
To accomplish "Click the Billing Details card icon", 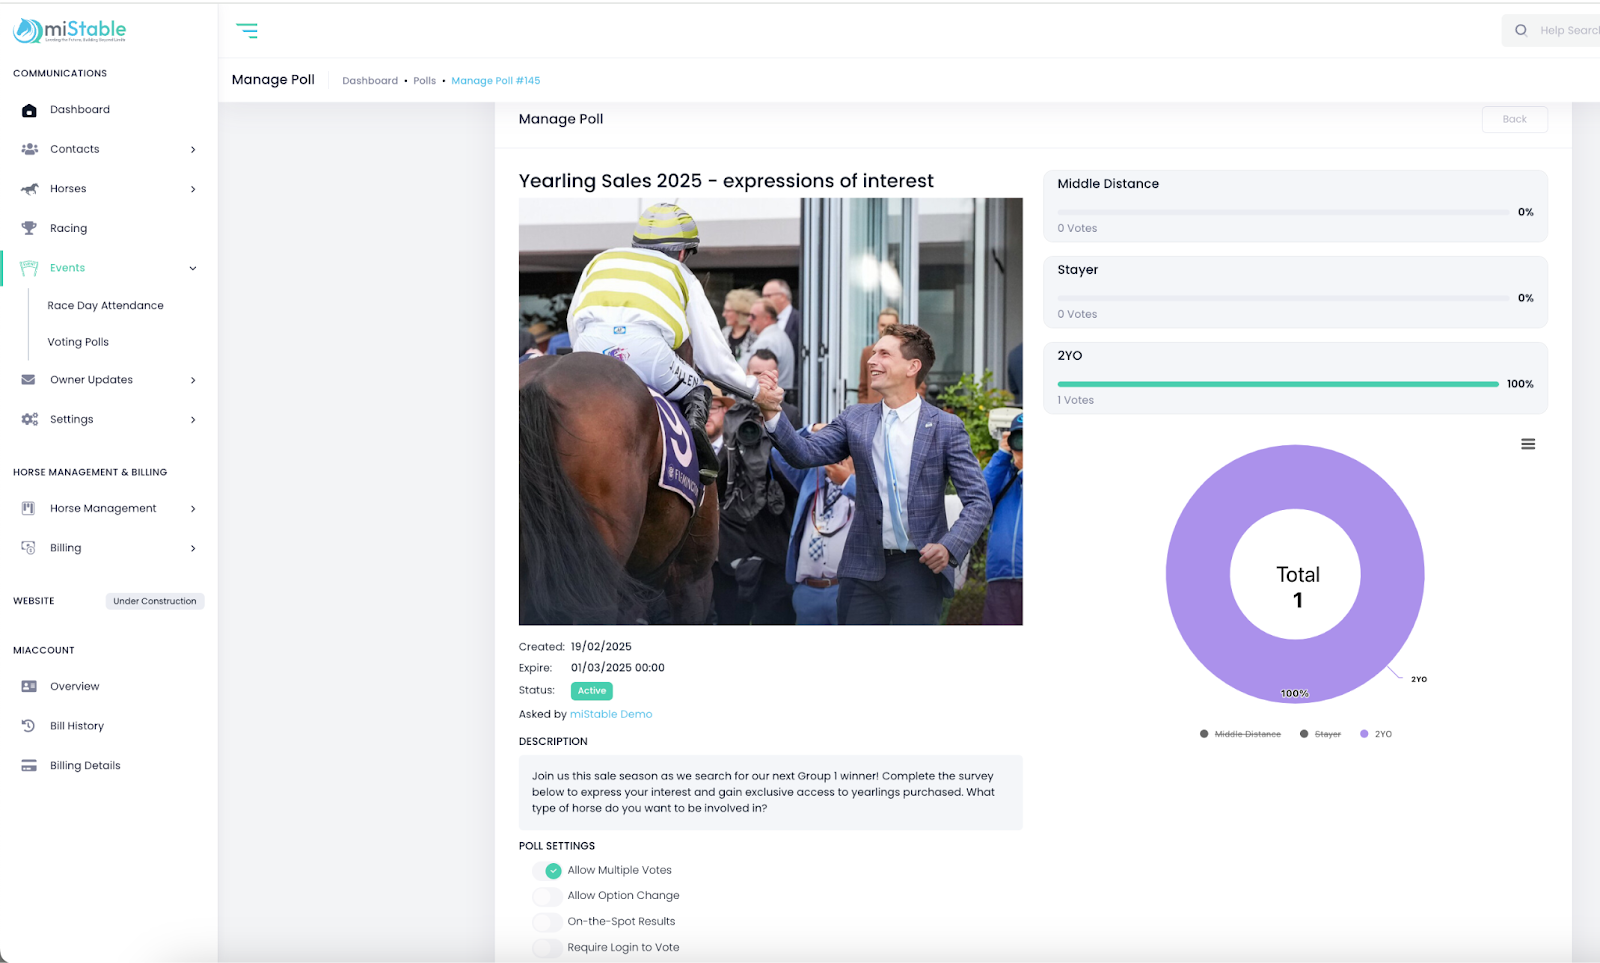I will click(x=29, y=766).
